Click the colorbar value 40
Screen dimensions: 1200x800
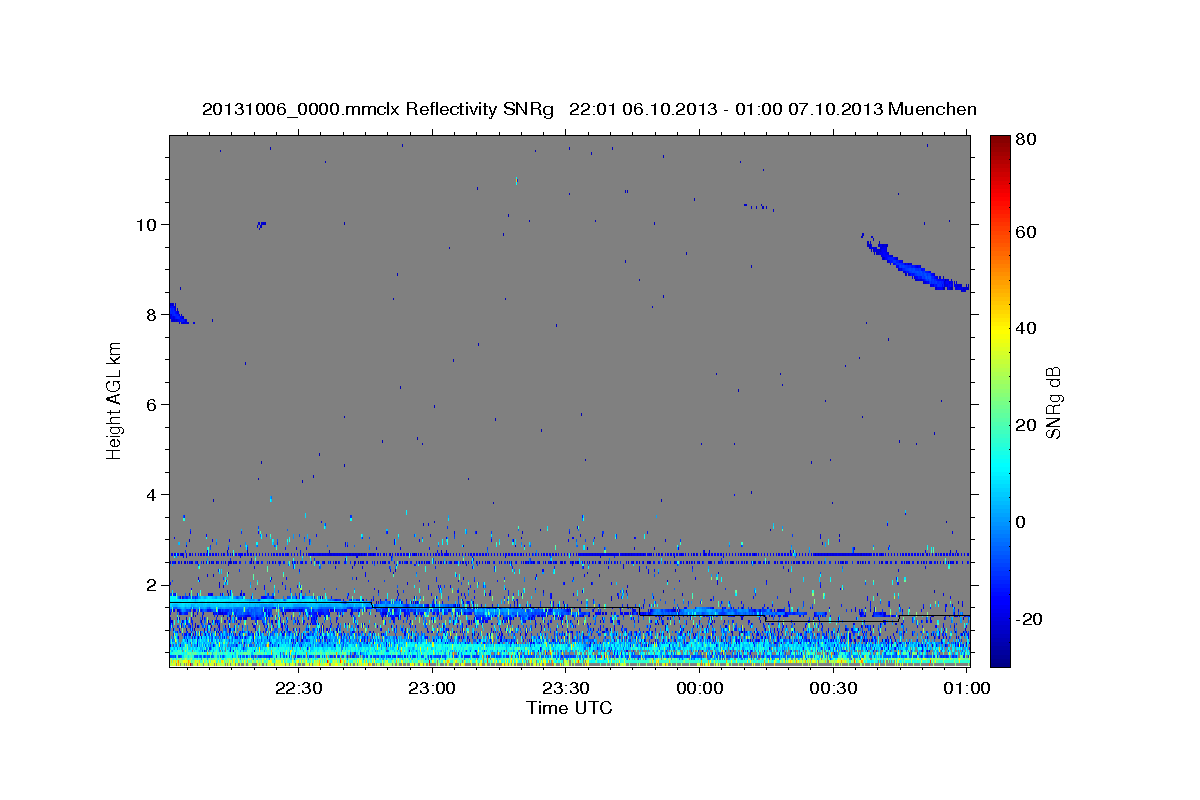tap(1028, 328)
